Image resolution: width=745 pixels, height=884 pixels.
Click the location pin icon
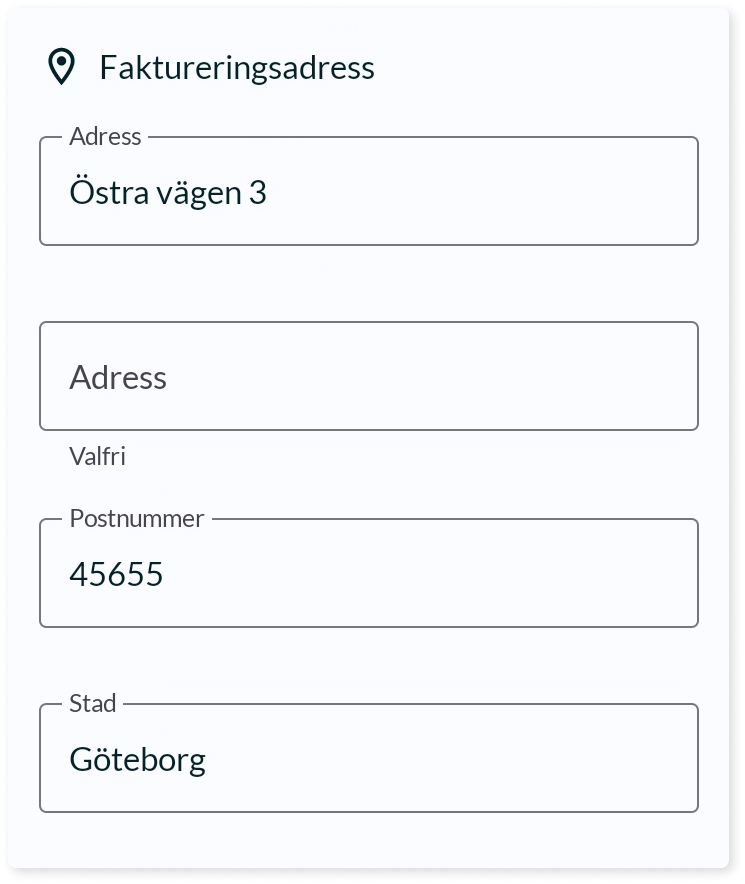(61, 67)
